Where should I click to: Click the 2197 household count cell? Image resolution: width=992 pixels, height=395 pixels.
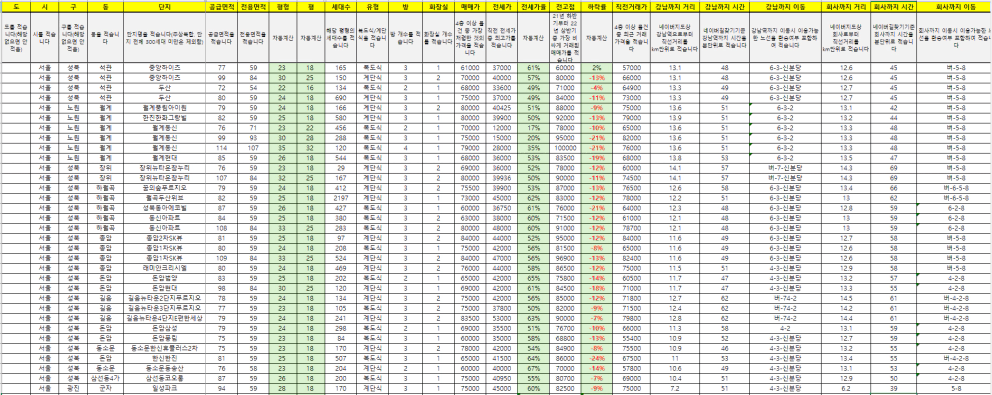341,198
